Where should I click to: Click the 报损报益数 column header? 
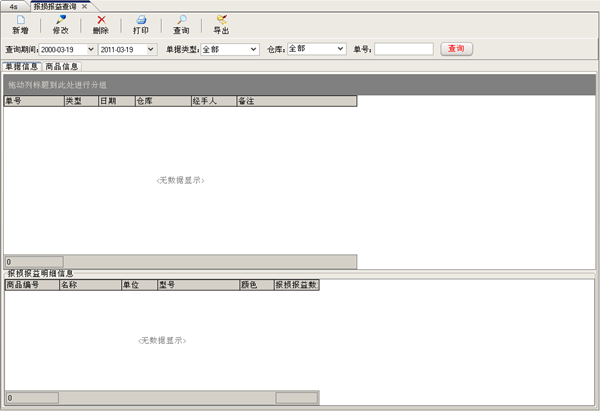tap(298, 284)
